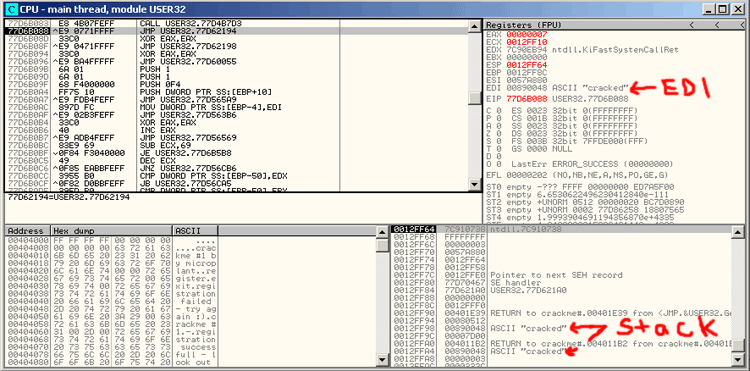Click the ASCII column header in dump pane
Image resolution: width=750 pixels, height=371 pixels.
tap(196, 231)
